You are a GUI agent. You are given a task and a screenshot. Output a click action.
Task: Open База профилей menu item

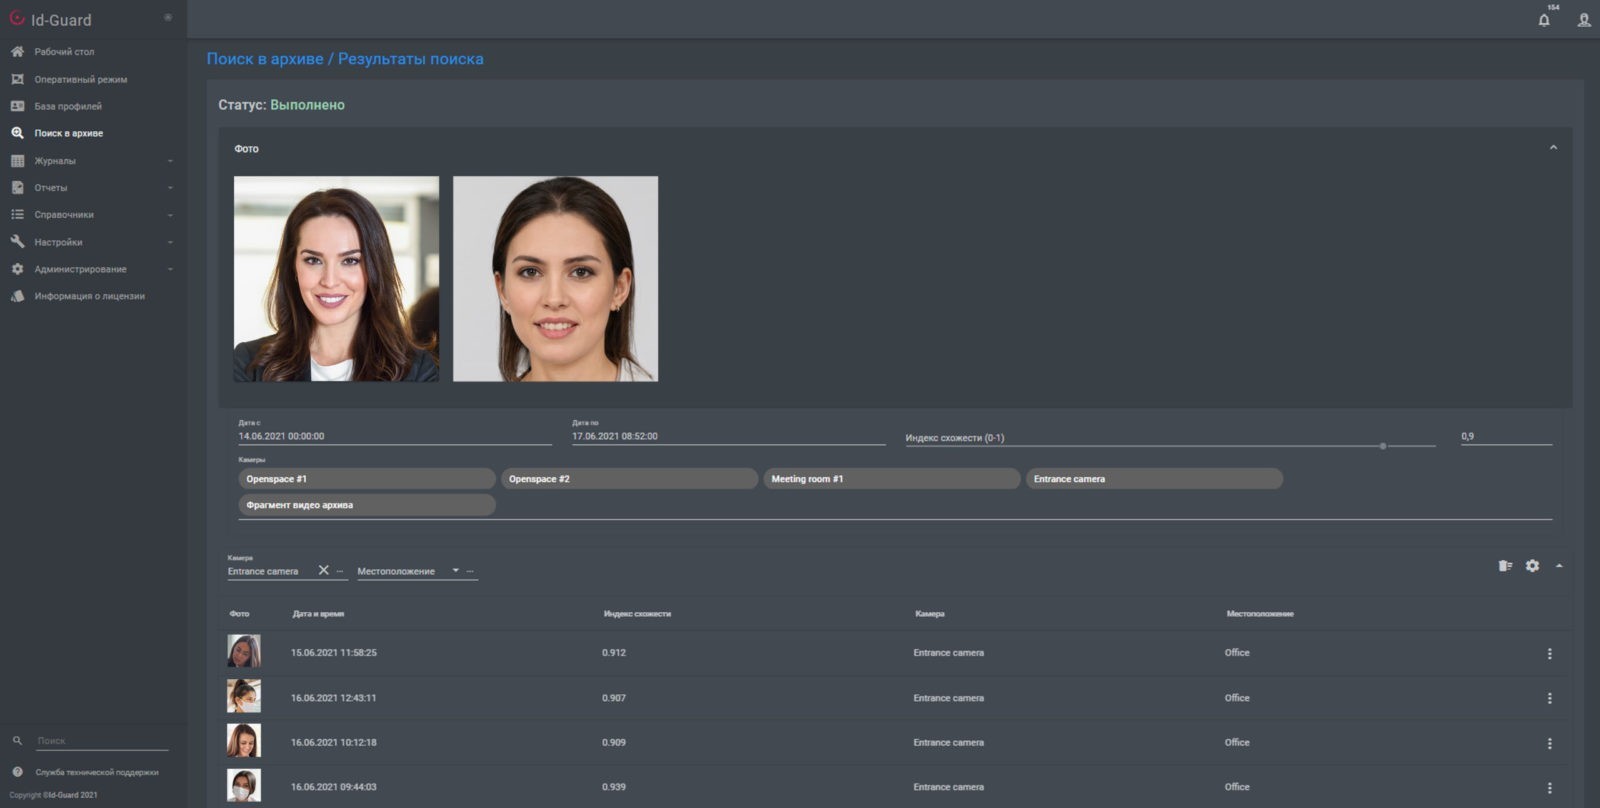(x=68, y=106)
